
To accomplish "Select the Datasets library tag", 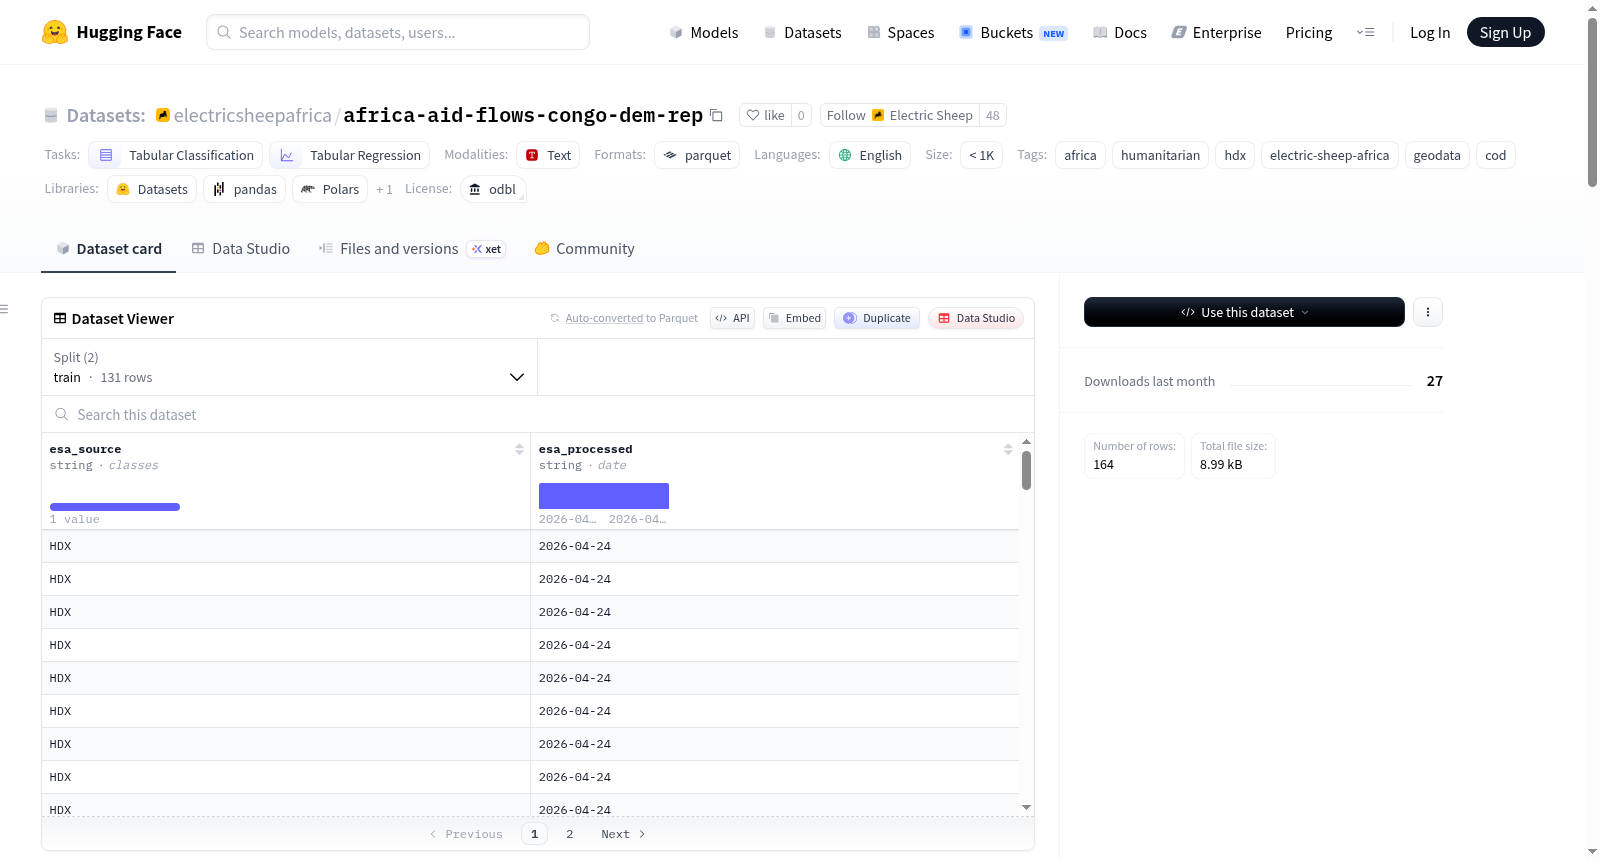I will [152, 189].
